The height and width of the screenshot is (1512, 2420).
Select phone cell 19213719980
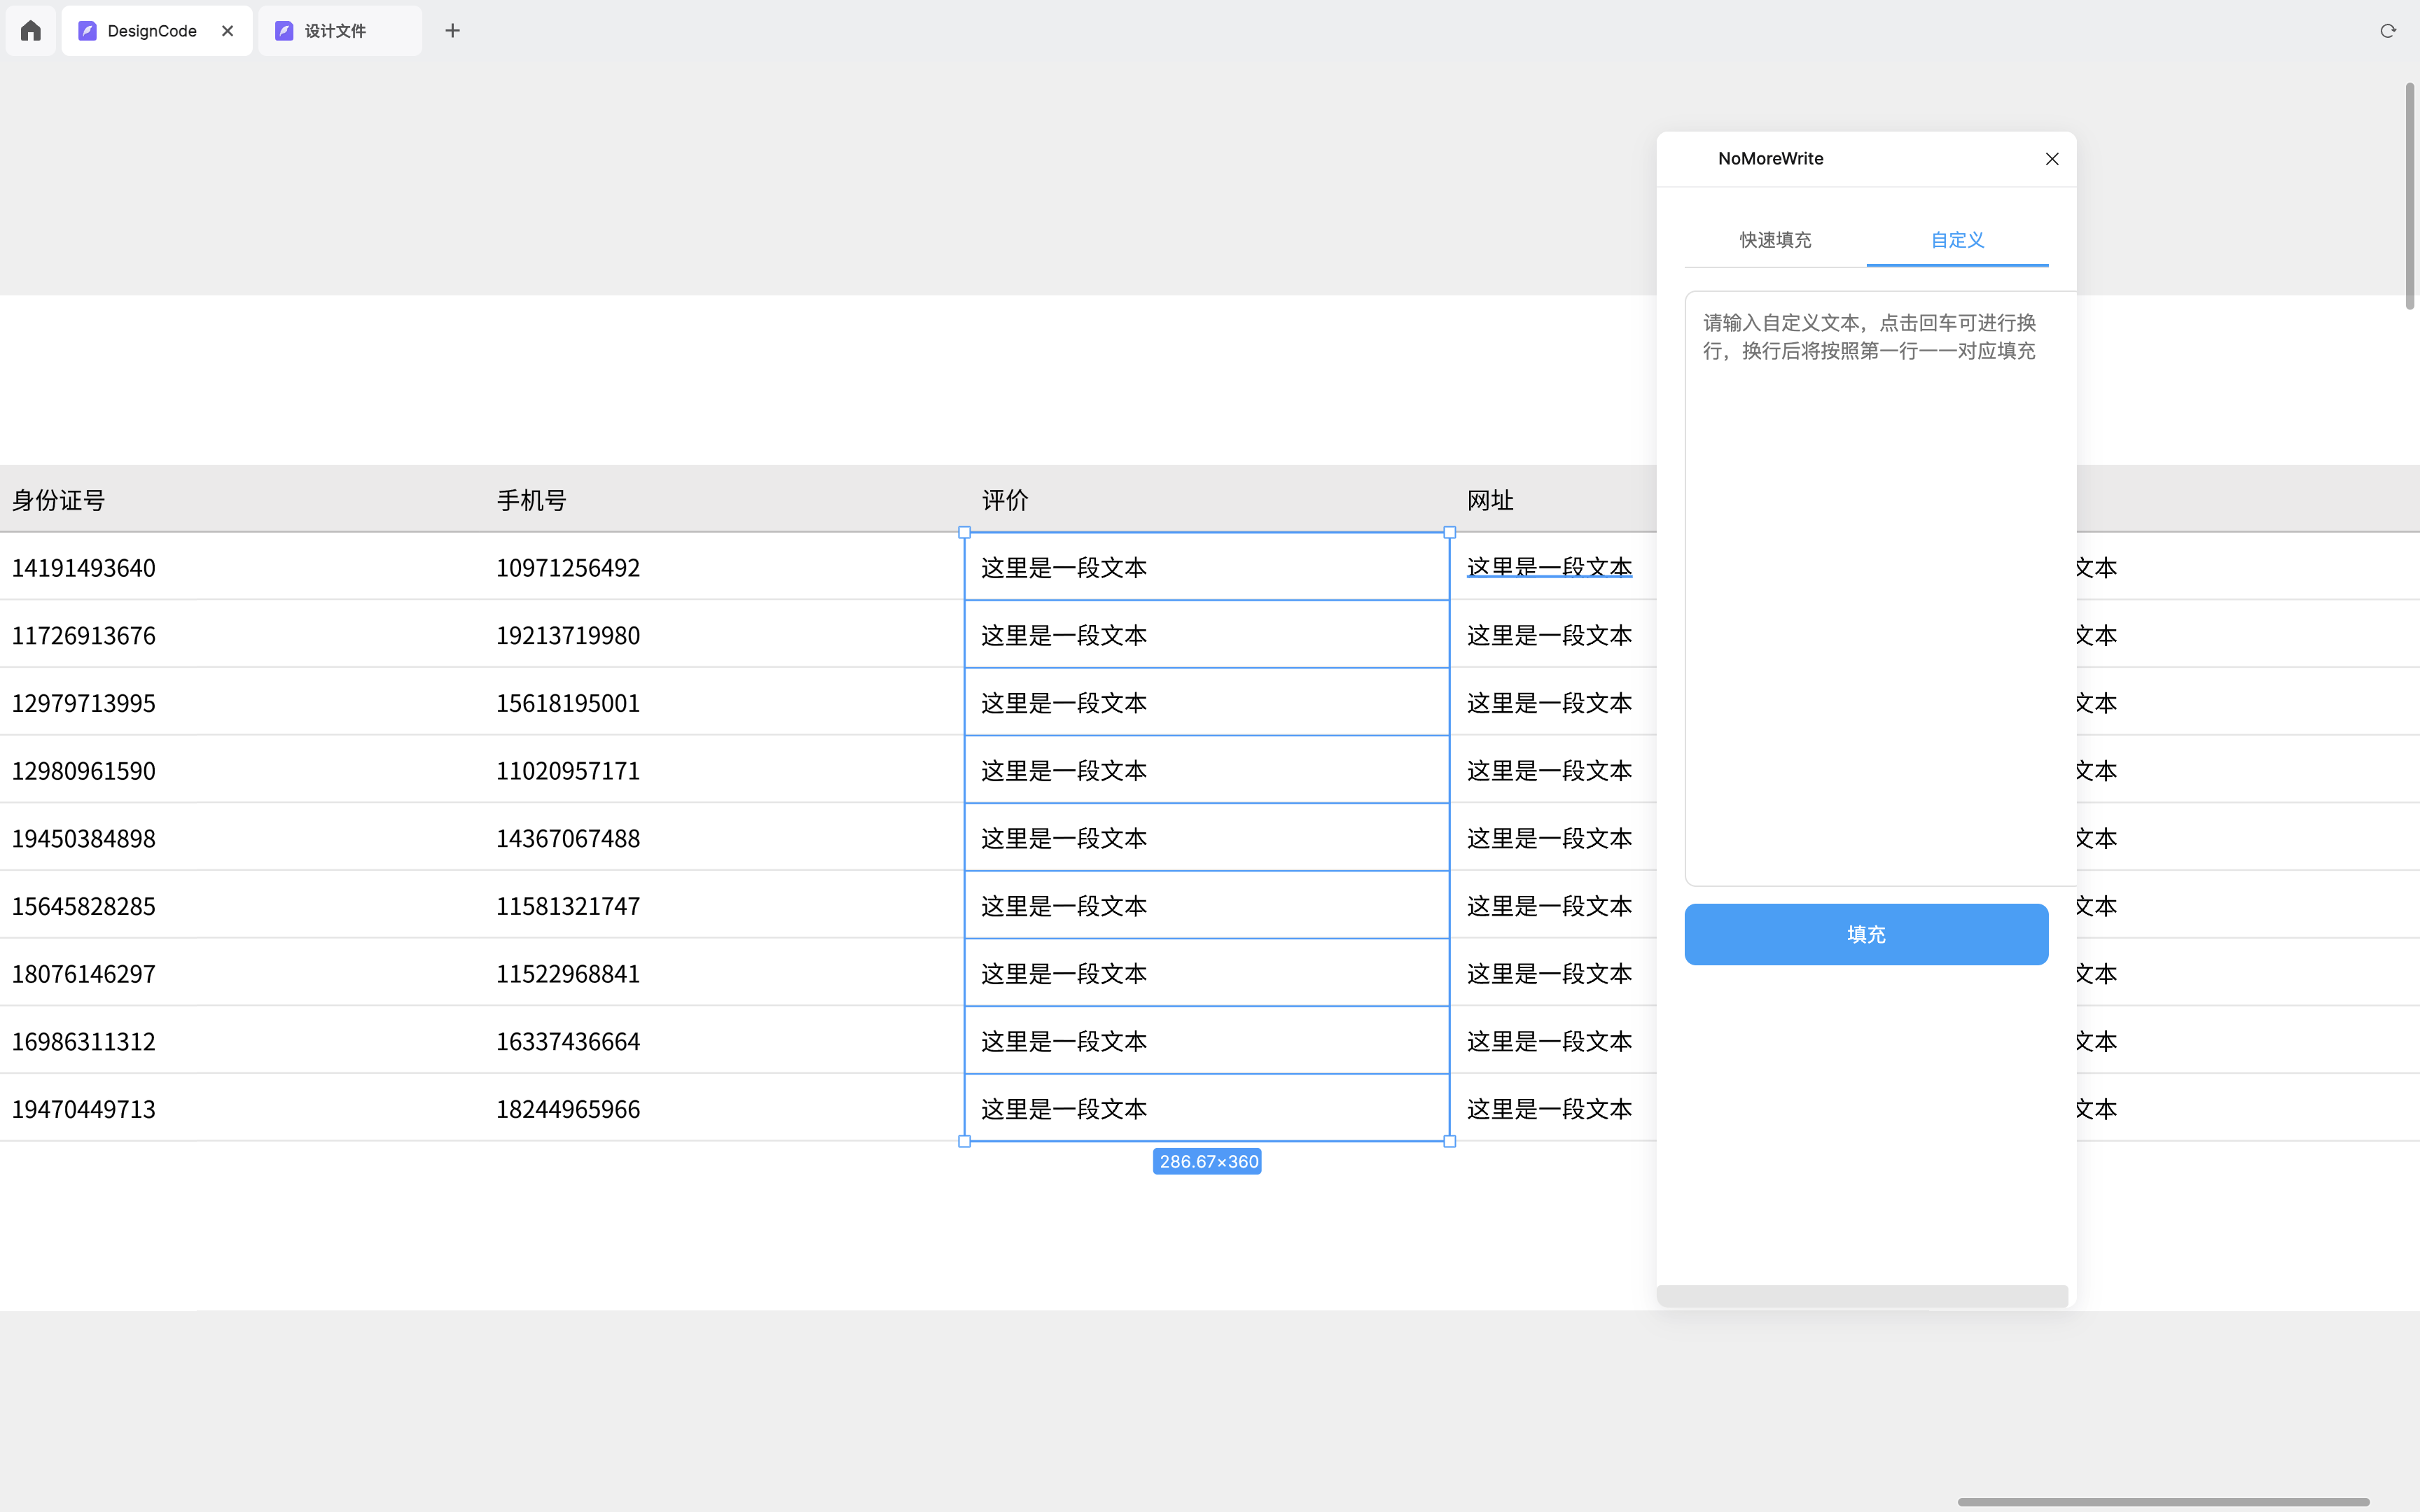point(568,635)
